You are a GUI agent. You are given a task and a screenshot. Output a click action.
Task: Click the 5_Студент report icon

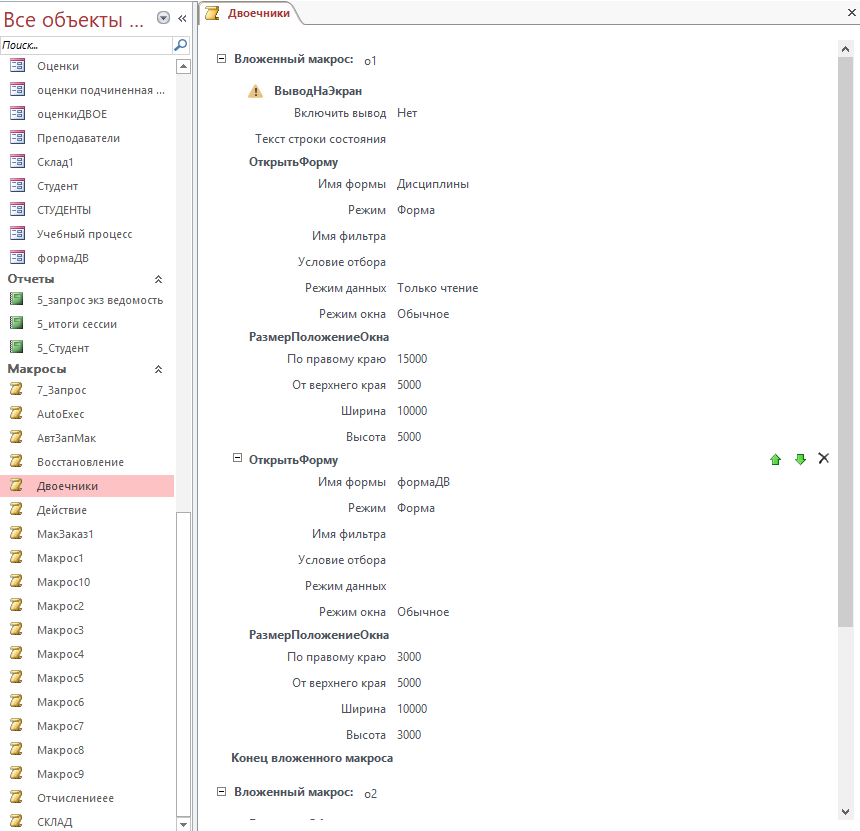pos(17,348)
